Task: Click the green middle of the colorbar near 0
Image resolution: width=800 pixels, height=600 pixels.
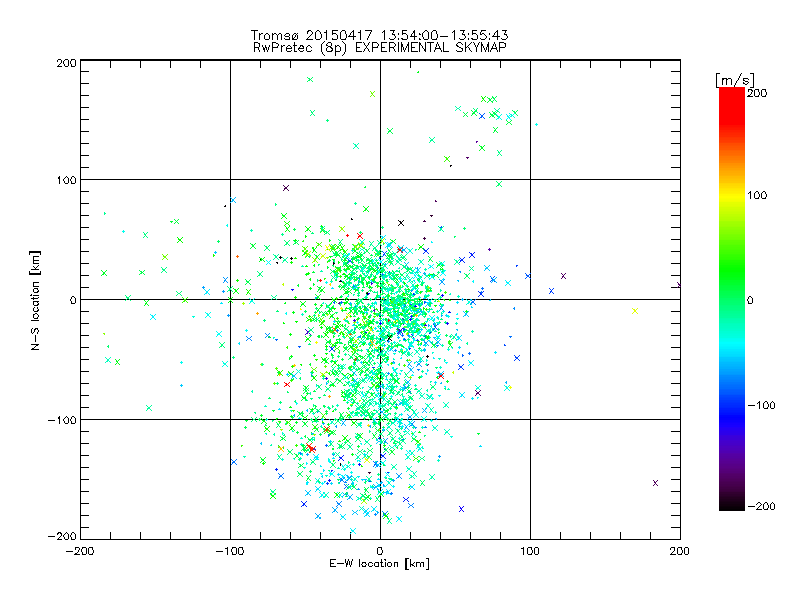Action: point(732,299)
